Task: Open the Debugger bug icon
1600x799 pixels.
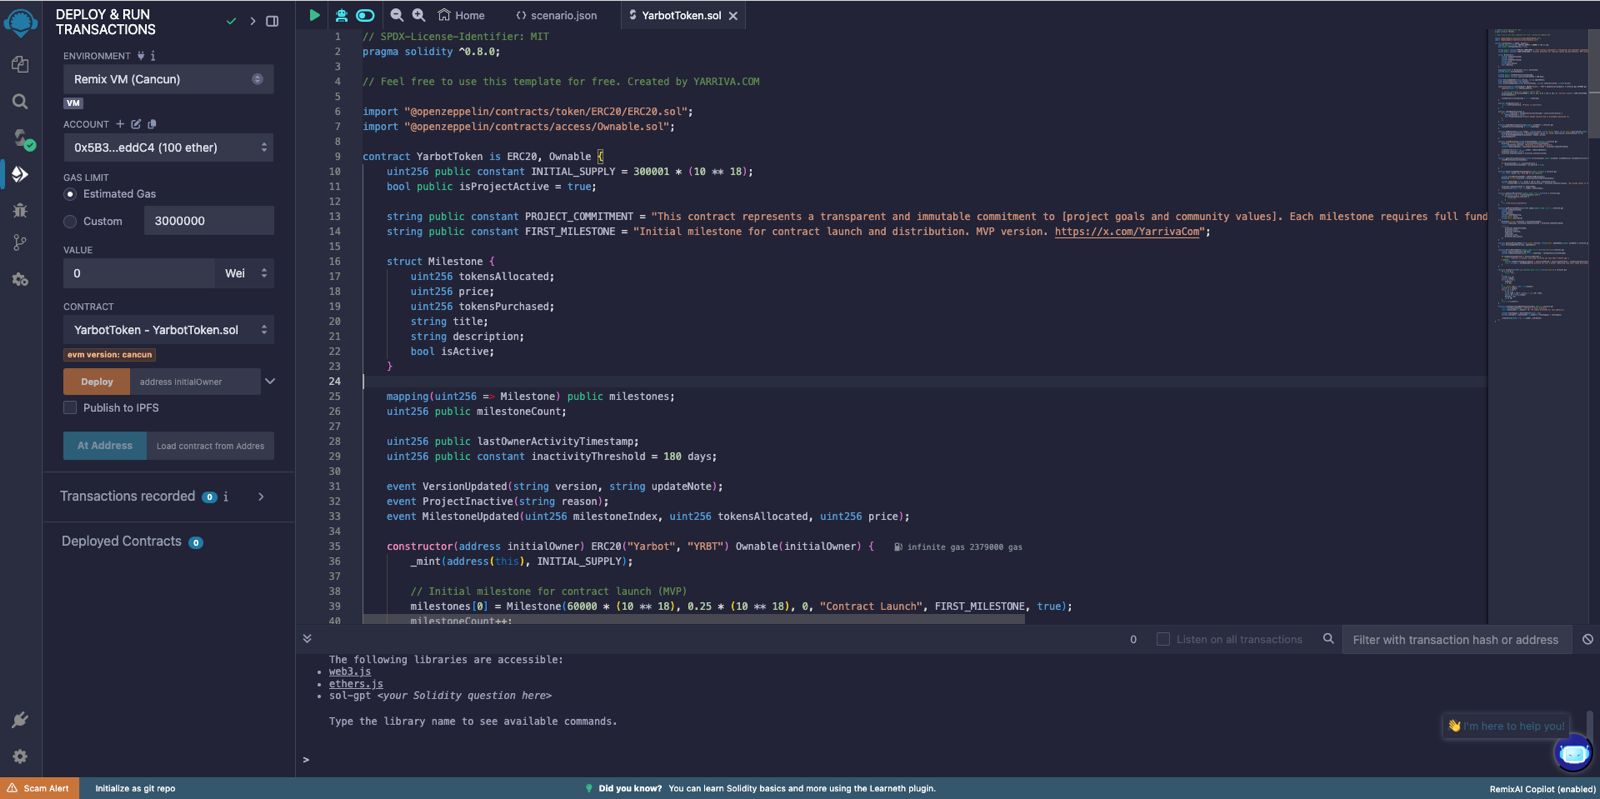Action: coord(20,210)
